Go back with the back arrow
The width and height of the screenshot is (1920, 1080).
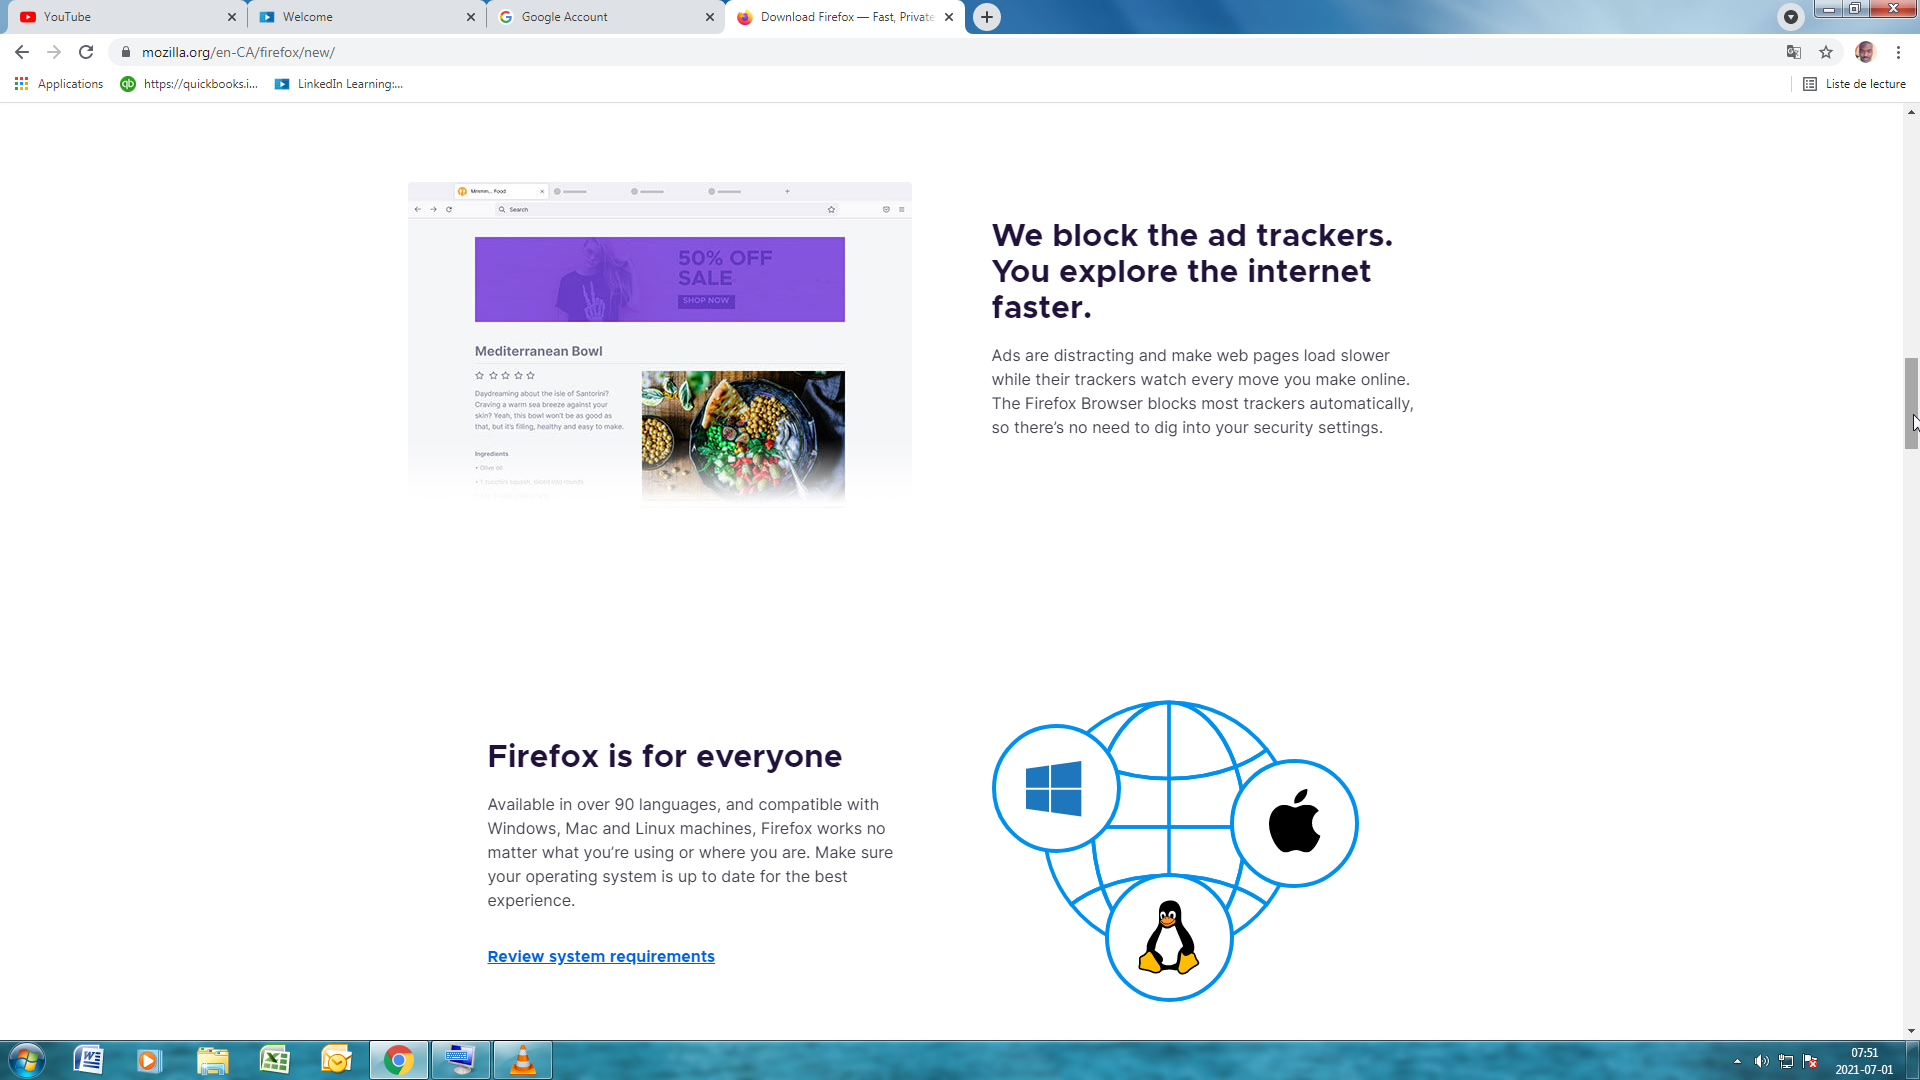[22, 52]
